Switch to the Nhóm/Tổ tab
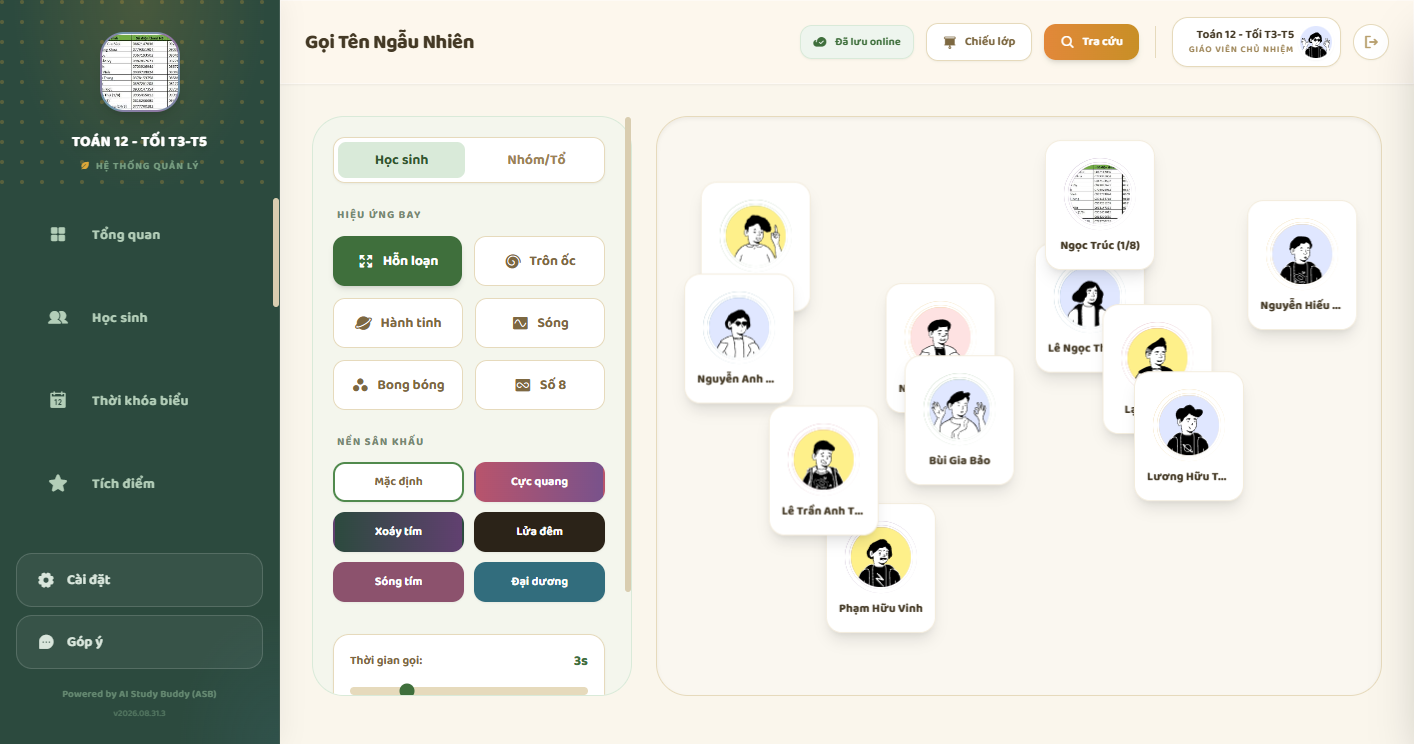 536,160
